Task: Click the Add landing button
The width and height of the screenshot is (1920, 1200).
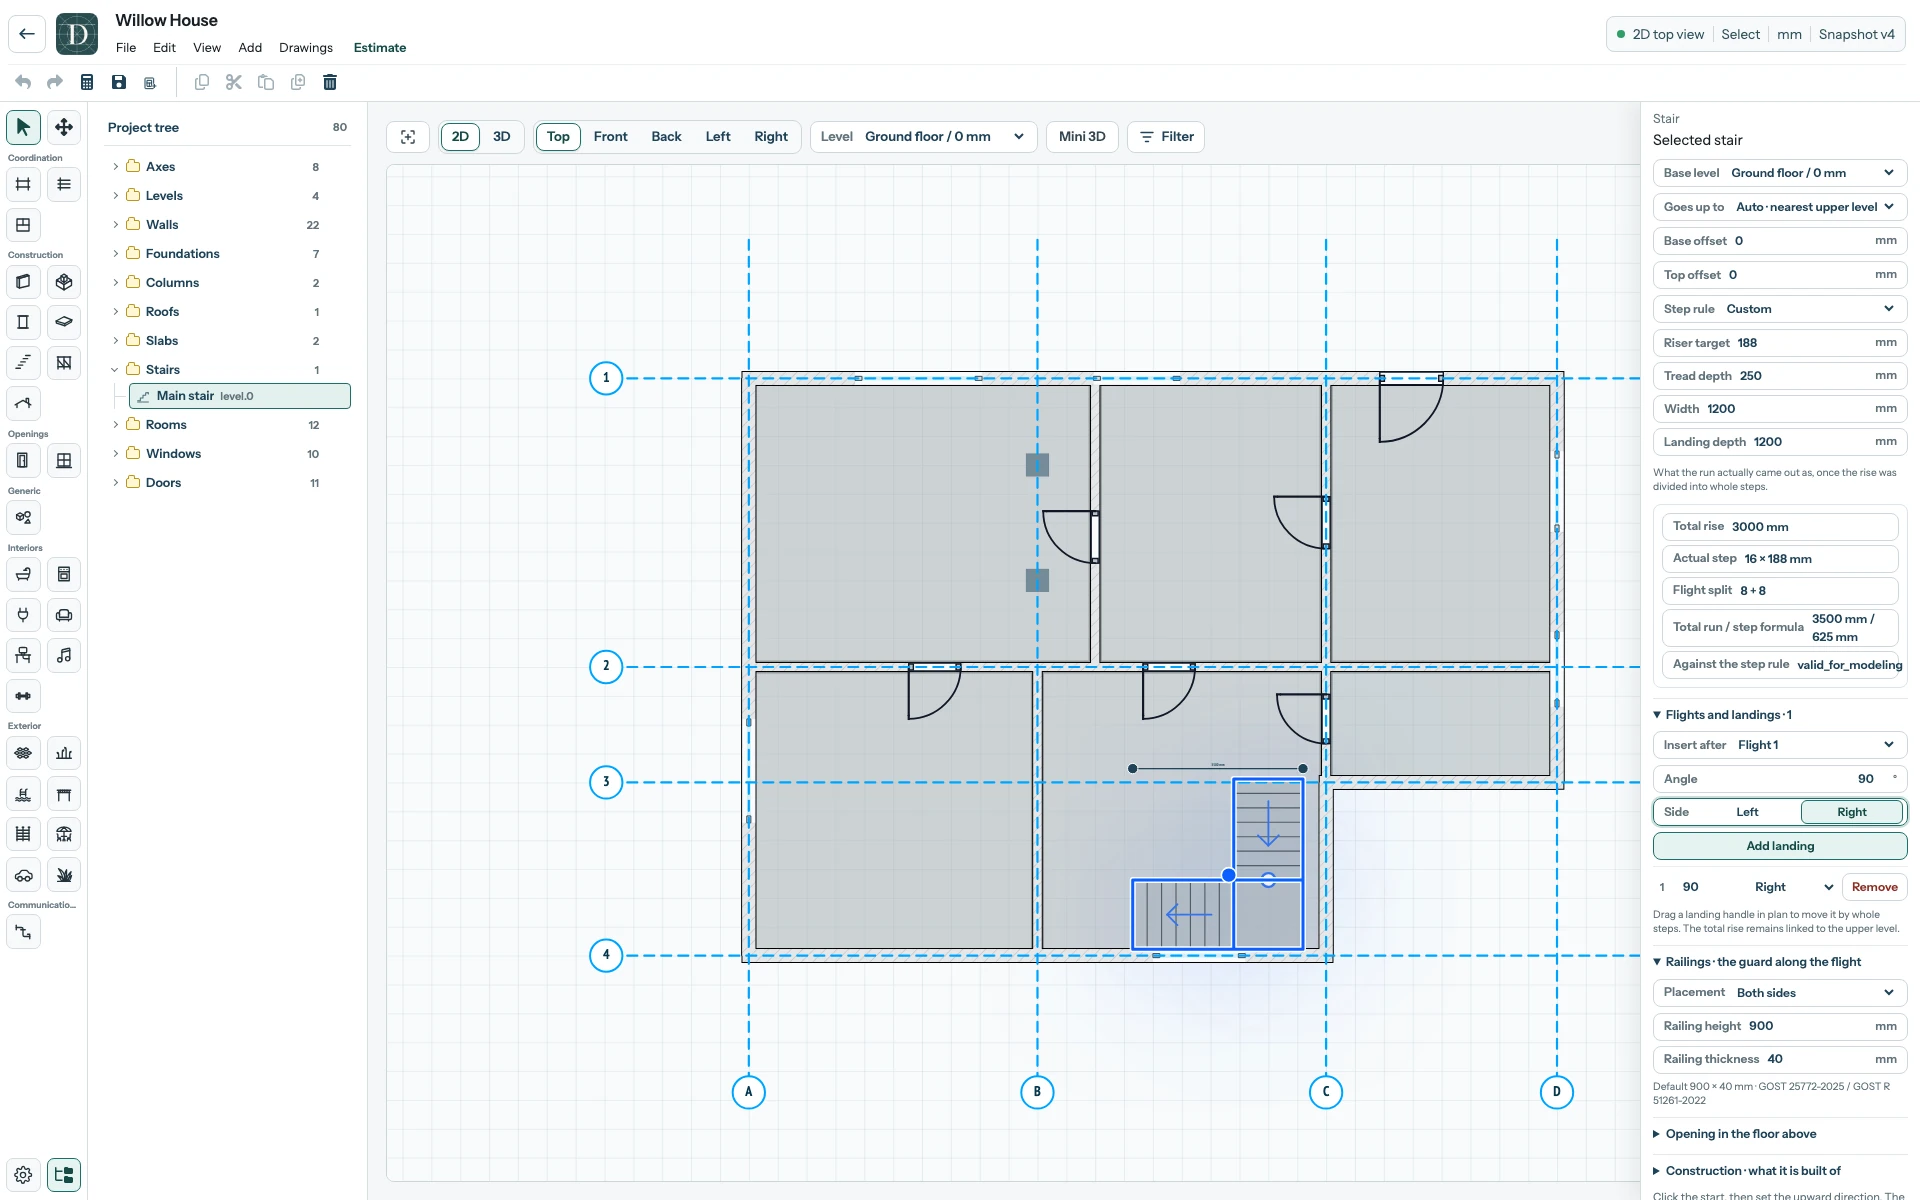Action: click(x=1780, y=846)
